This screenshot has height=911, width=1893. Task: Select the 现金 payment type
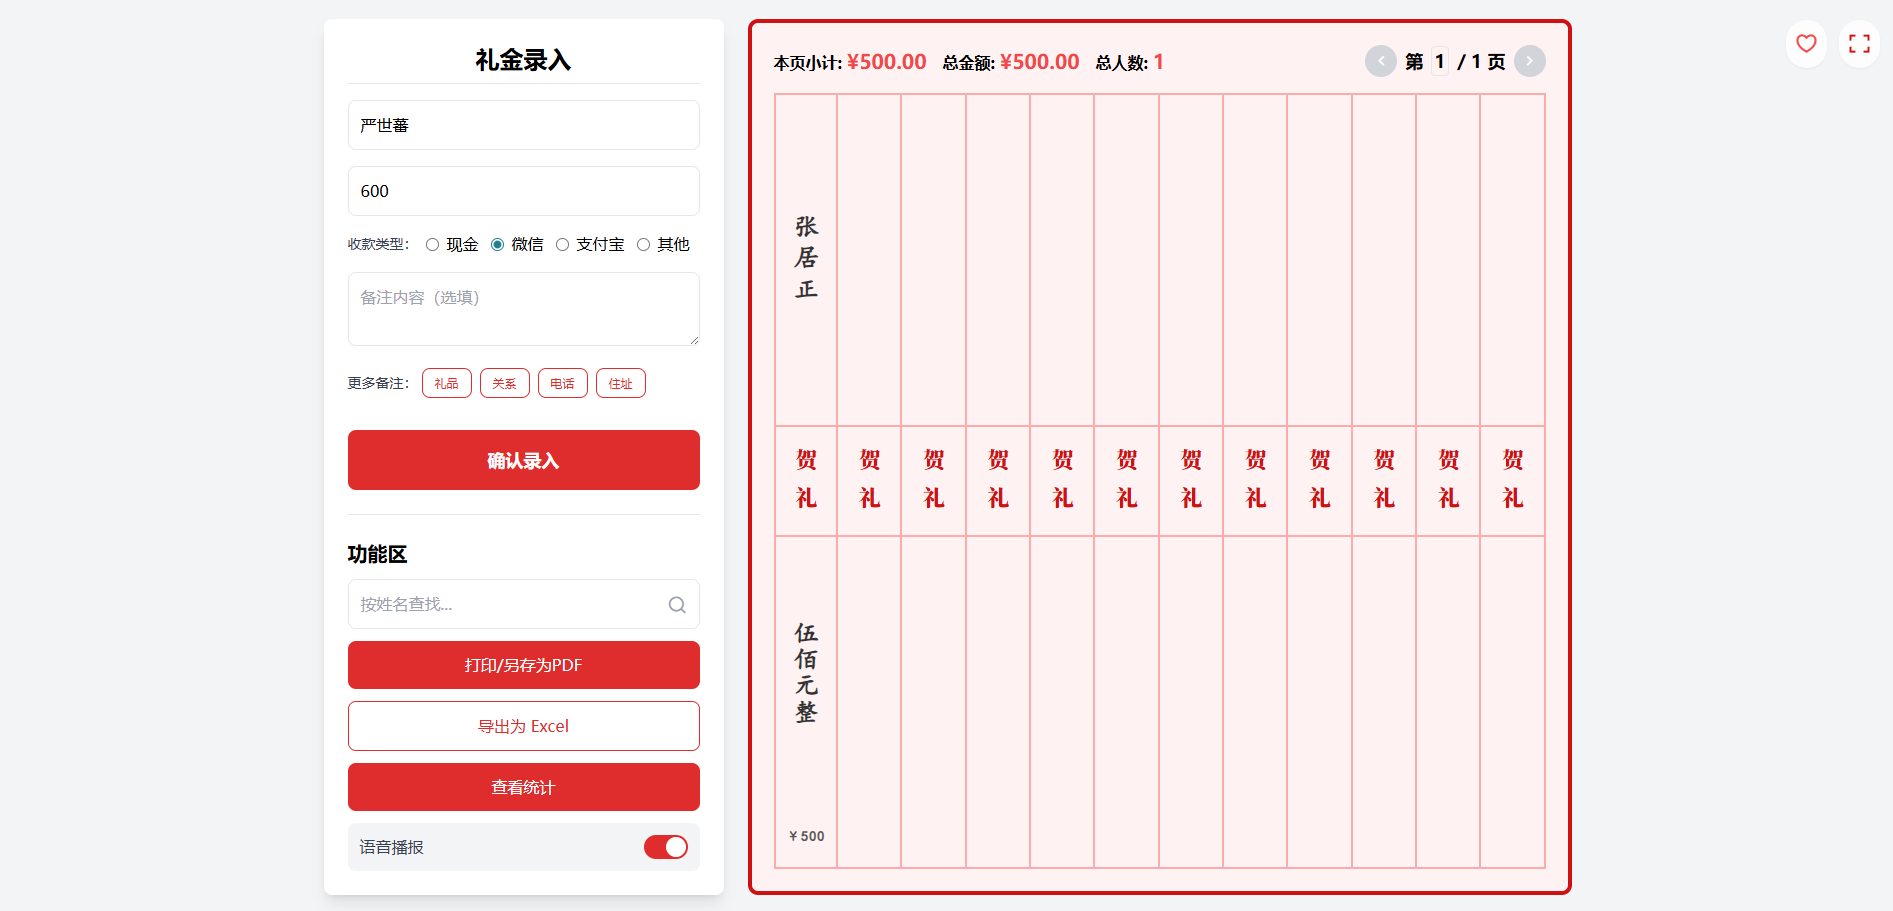point(432,244)
